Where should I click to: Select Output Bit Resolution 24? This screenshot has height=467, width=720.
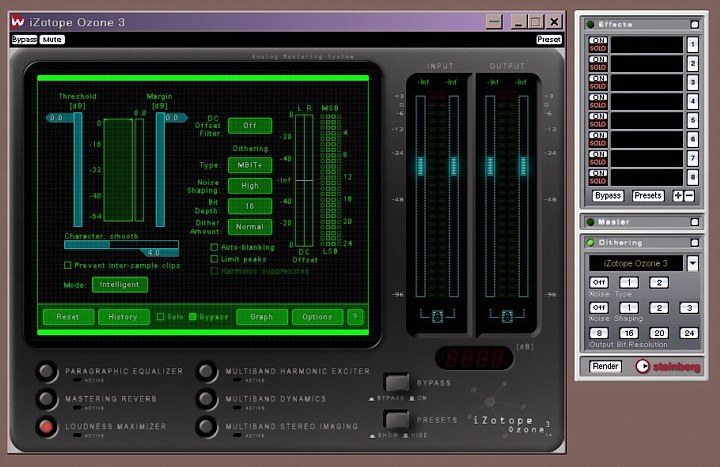point(689,333)
